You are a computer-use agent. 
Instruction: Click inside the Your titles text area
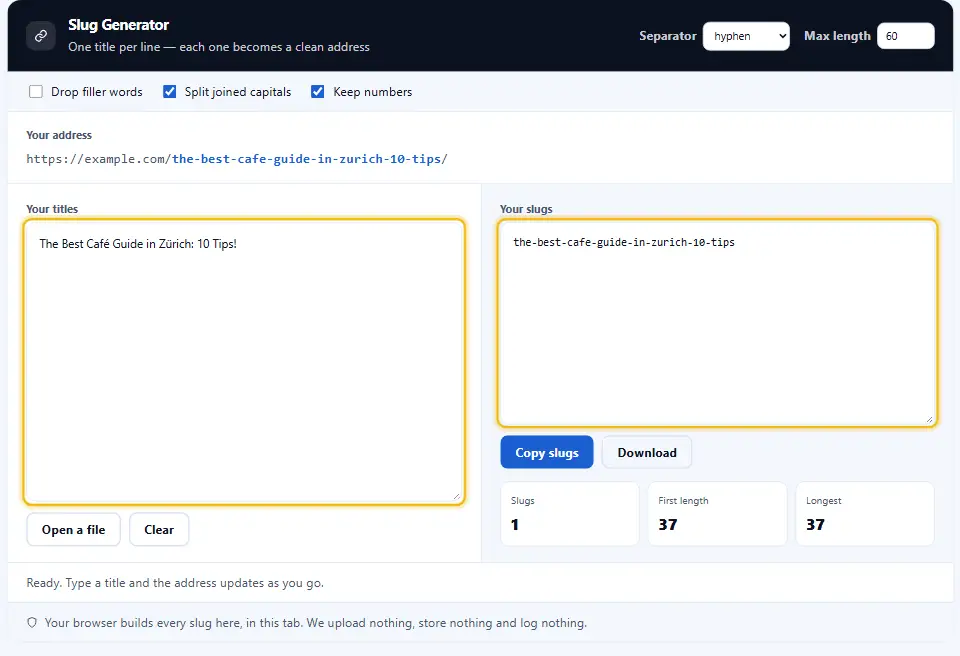tap(244, 362)
